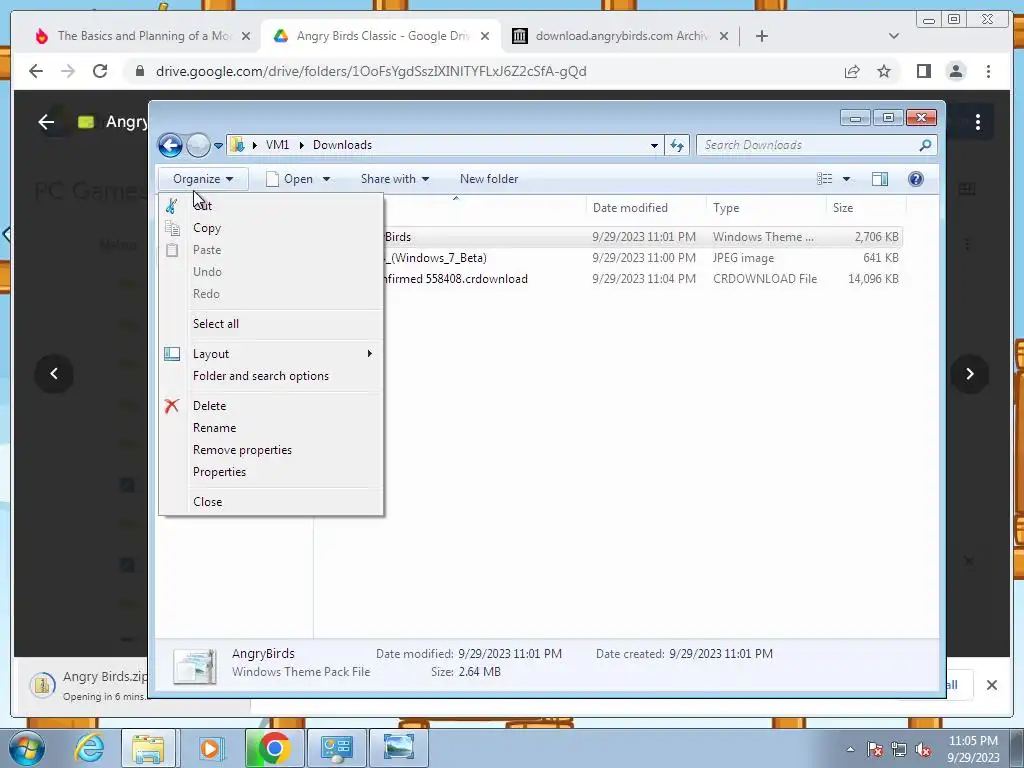Open Chrome tab search chevron
Viewport: 1024px width, 768px height.
click(894, 36)
